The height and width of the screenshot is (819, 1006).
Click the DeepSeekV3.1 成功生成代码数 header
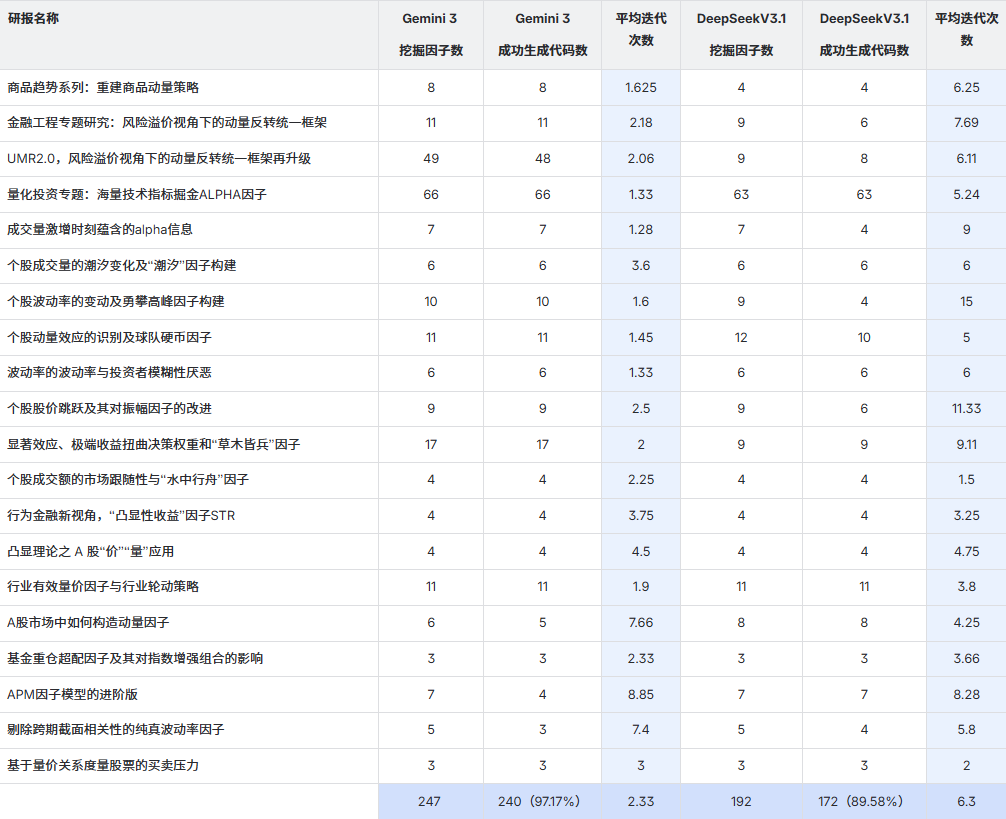pyautogui.click(x=864, y=35)
